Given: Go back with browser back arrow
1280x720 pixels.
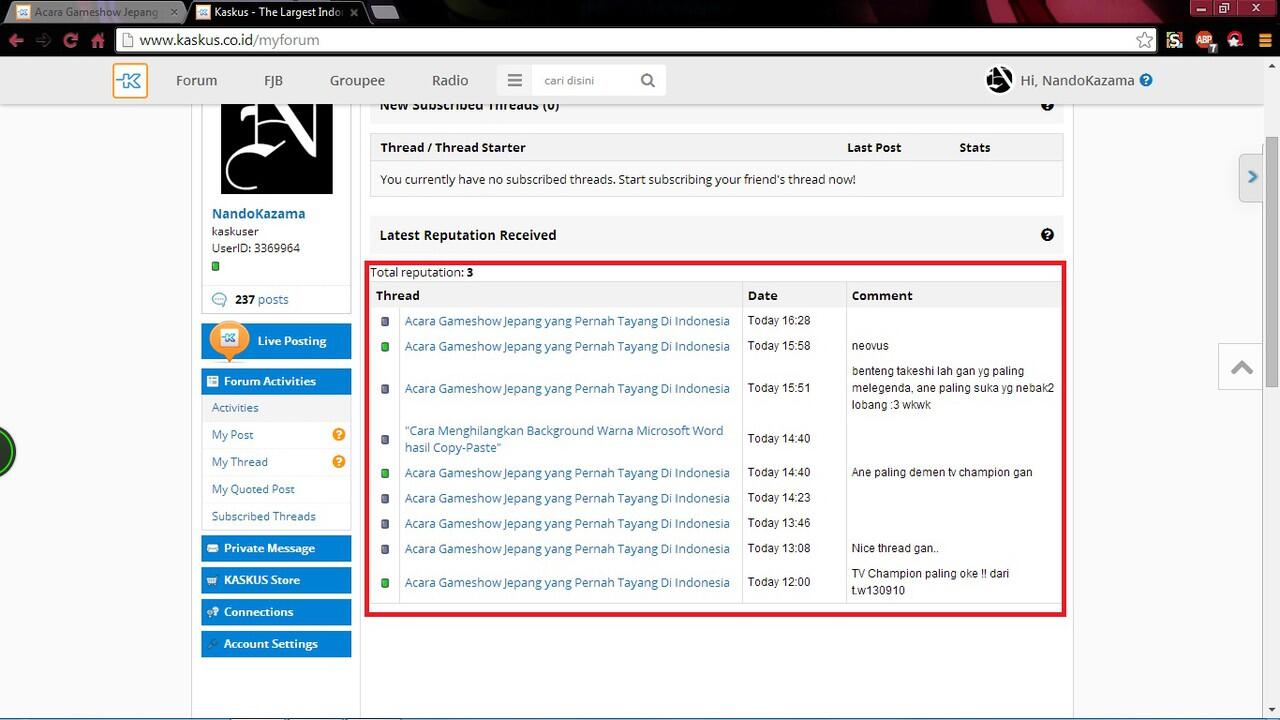Looking at the screenshot, I should (x=16, y=41).
